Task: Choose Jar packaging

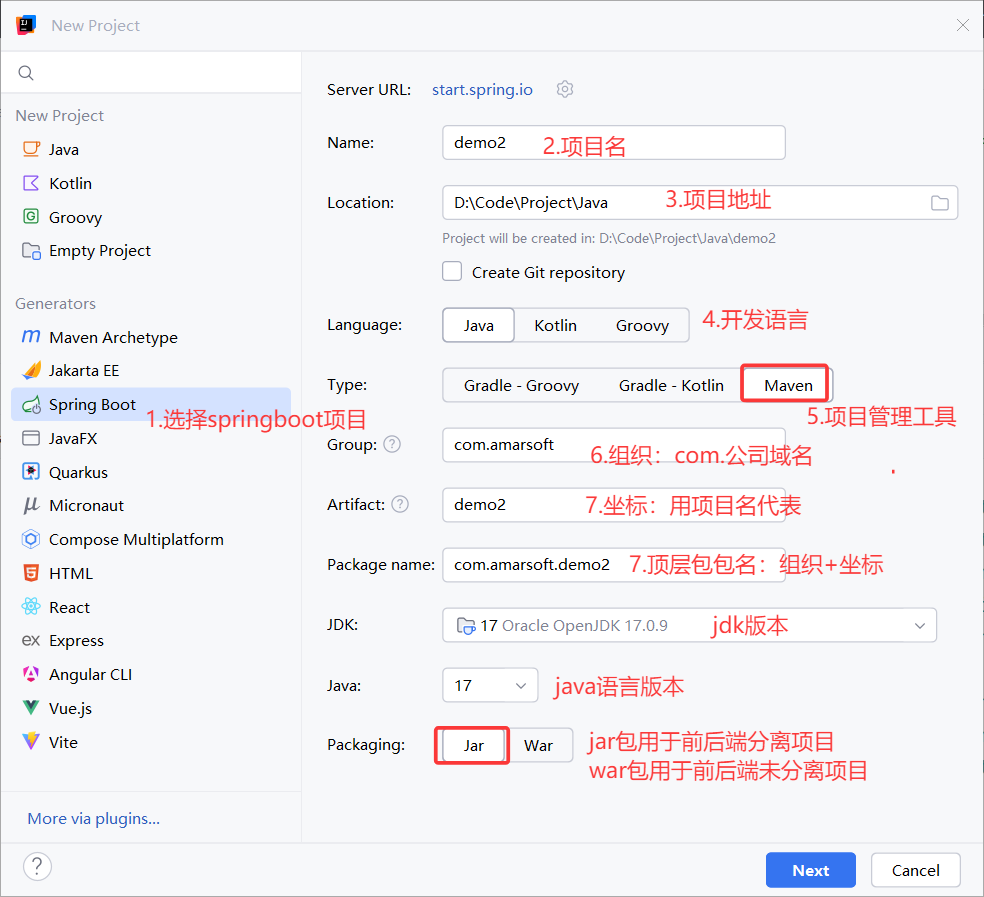Action: [473, 745]
